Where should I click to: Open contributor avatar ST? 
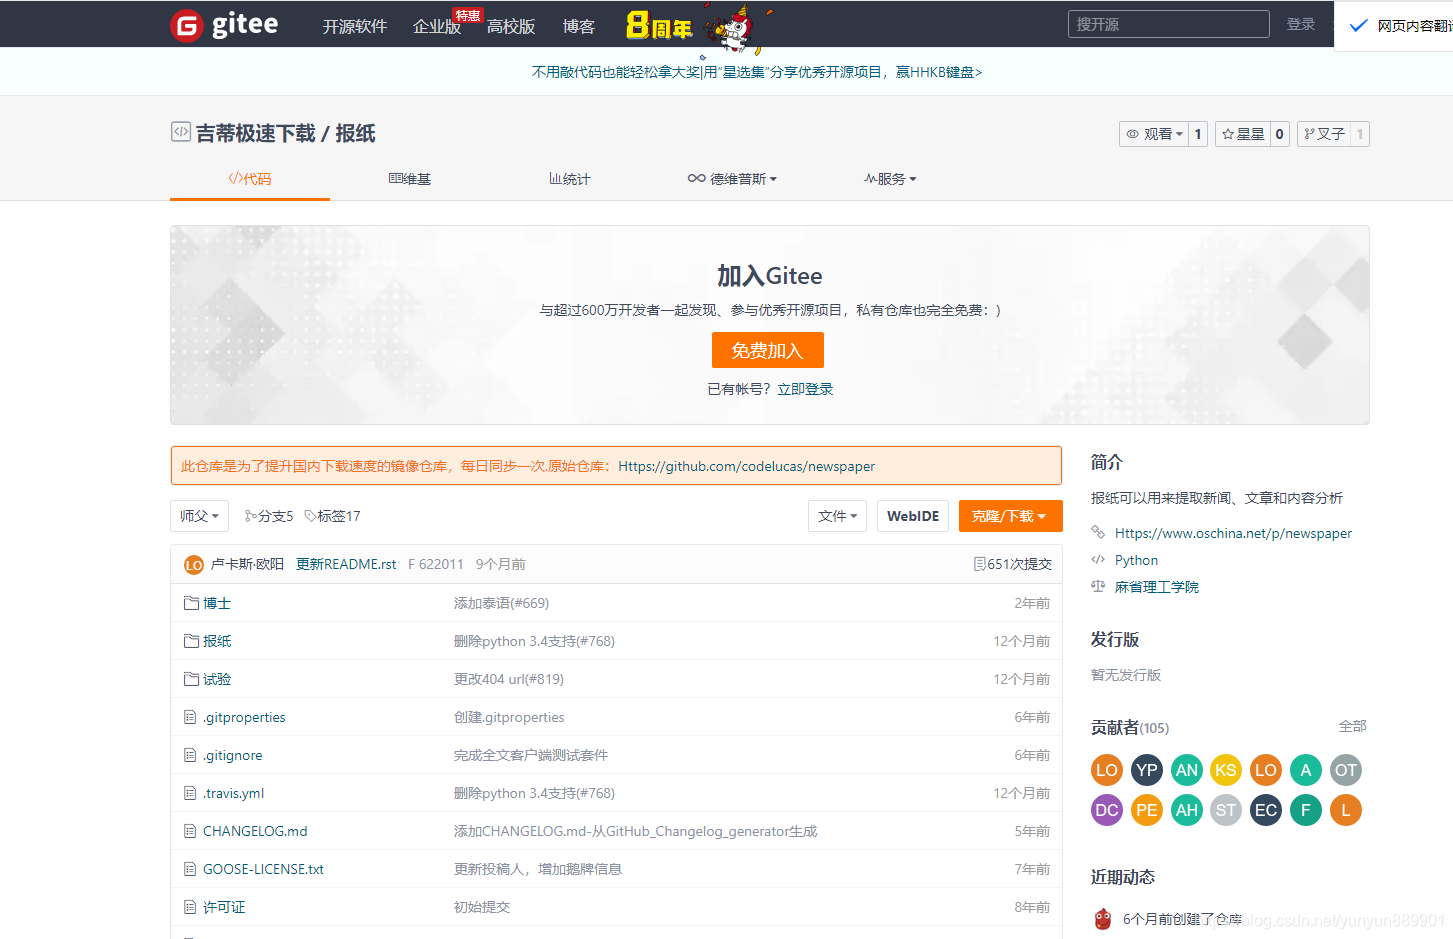tap(1226, 810)
